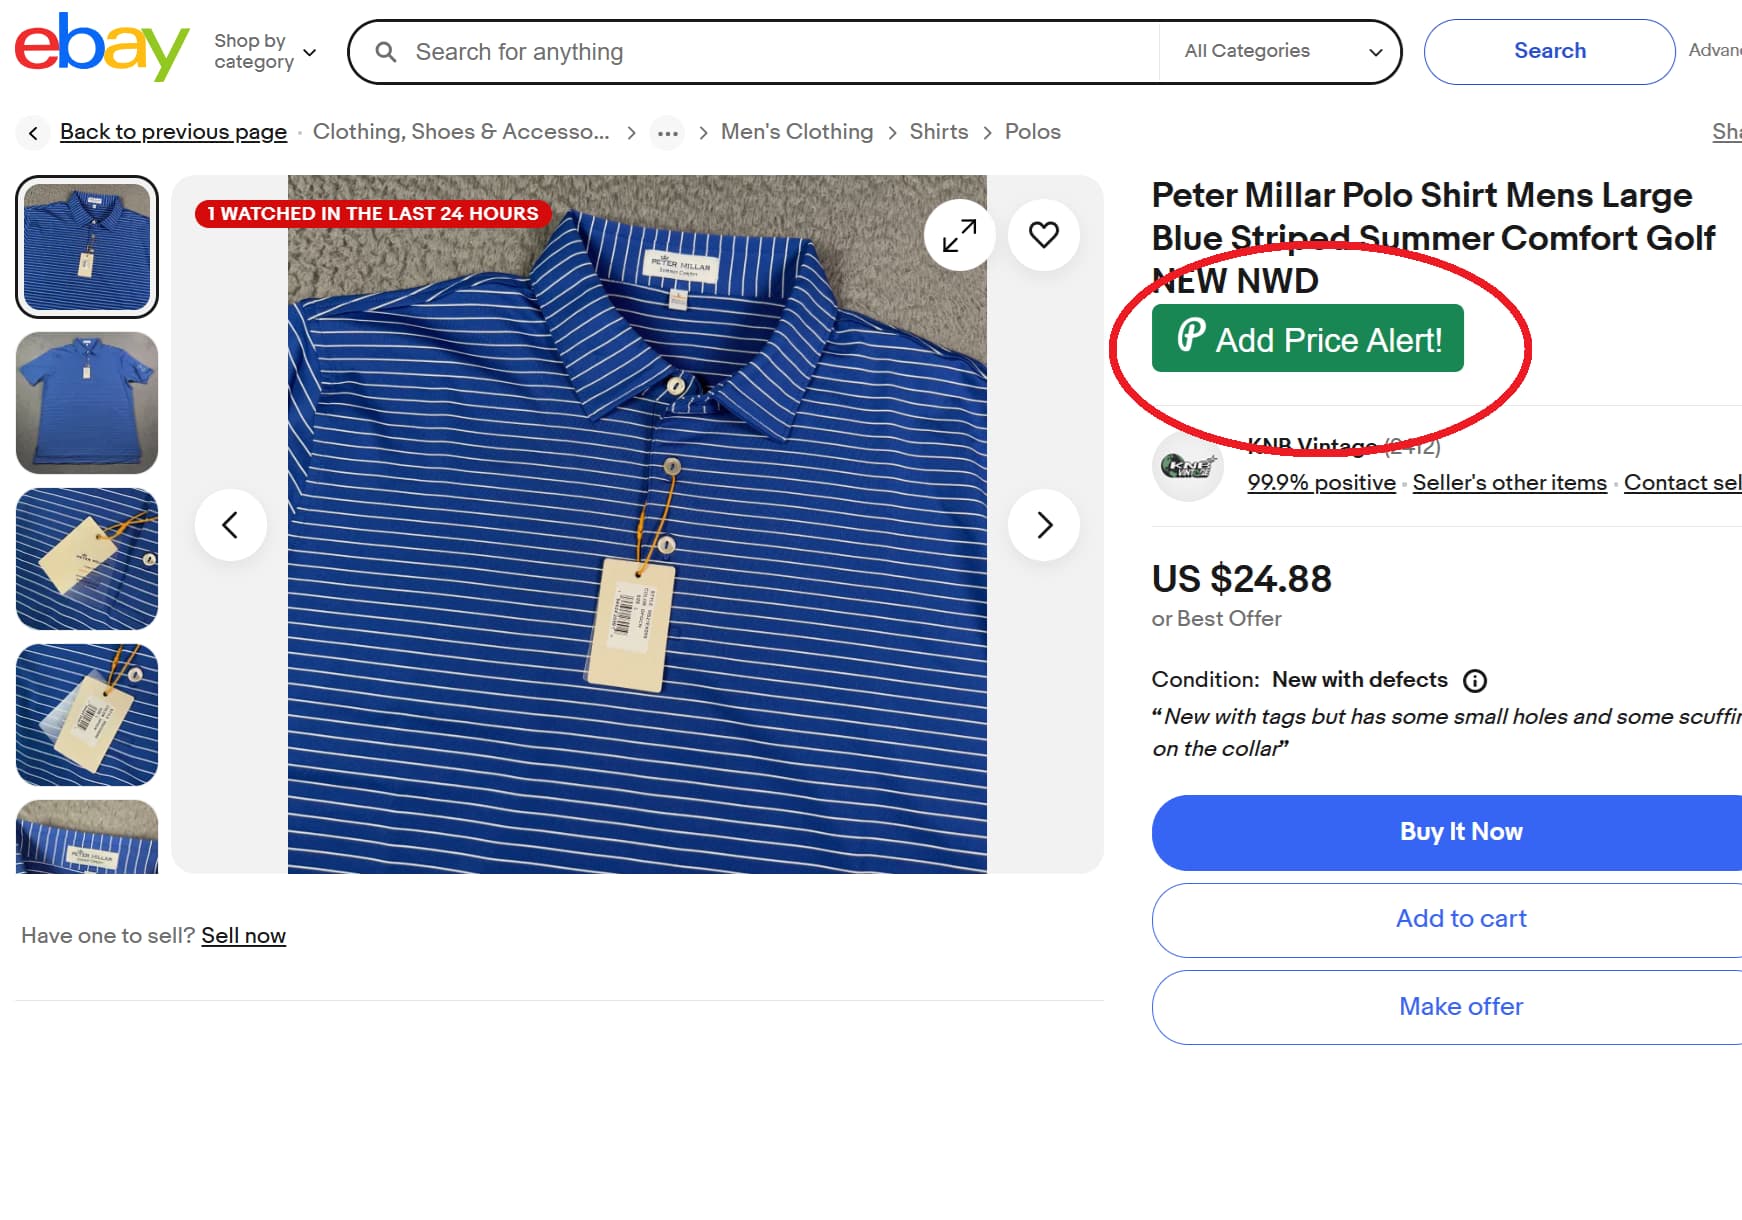The image size is (1742, 1220).
Task: Add the shirt to your watchlist
Action: tap(1043, 235)
